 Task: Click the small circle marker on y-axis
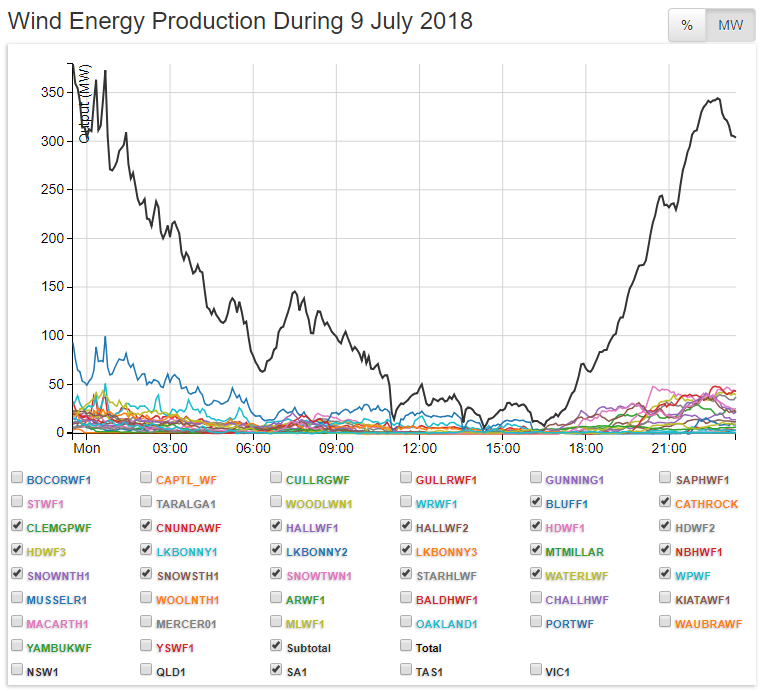point(85,137)
